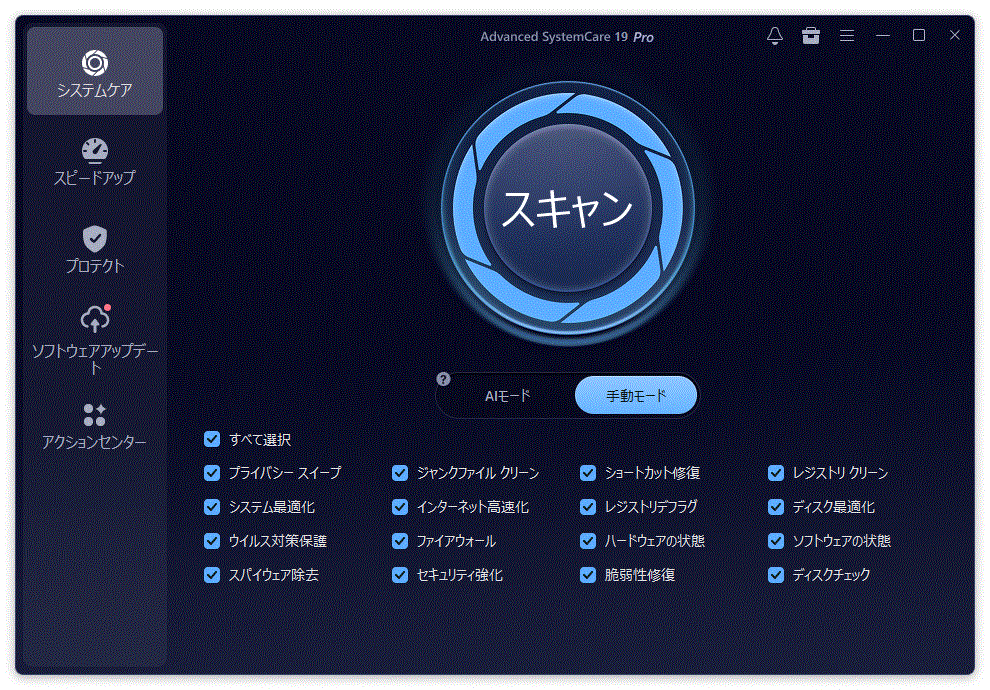
Task: Disable レジストリデフラグ
Action: [x=587, y=506]
